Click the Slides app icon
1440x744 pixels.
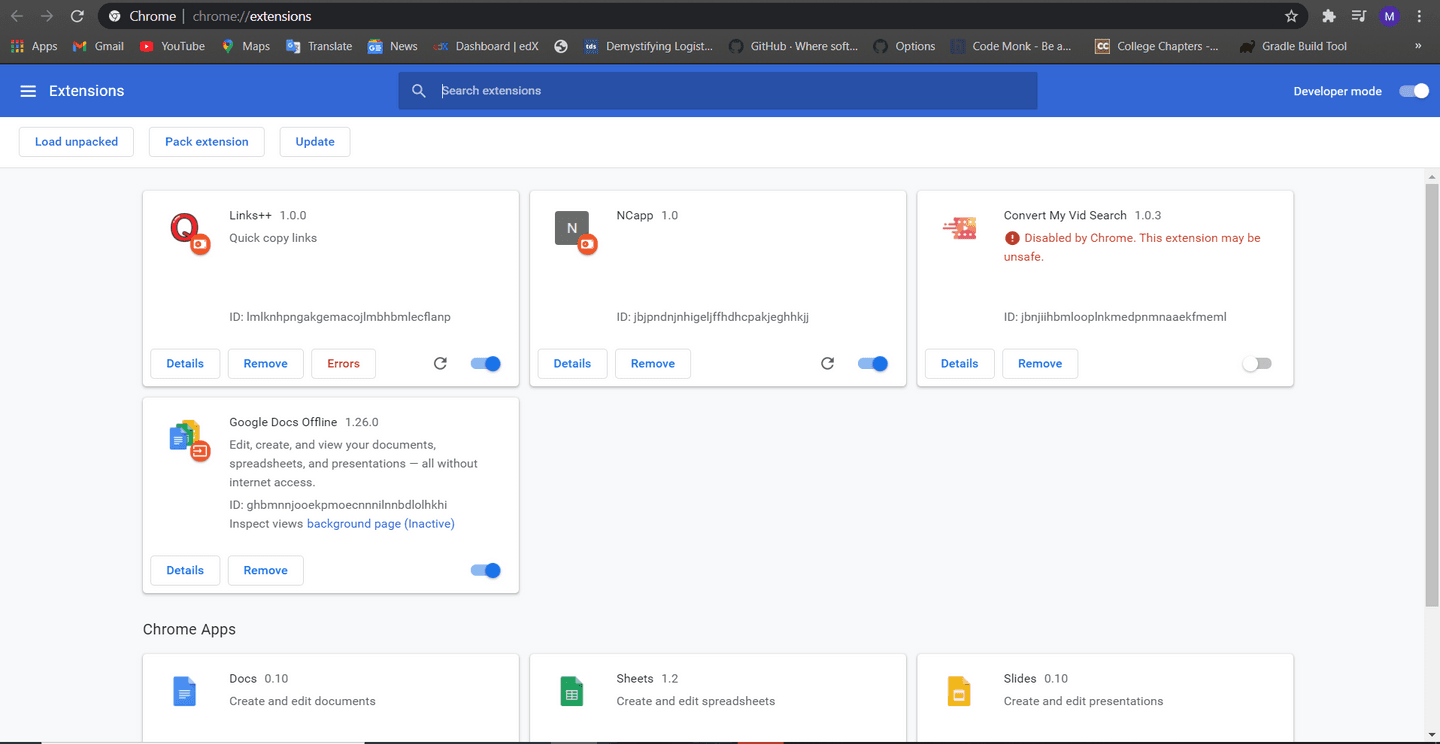tap(959, 691)
